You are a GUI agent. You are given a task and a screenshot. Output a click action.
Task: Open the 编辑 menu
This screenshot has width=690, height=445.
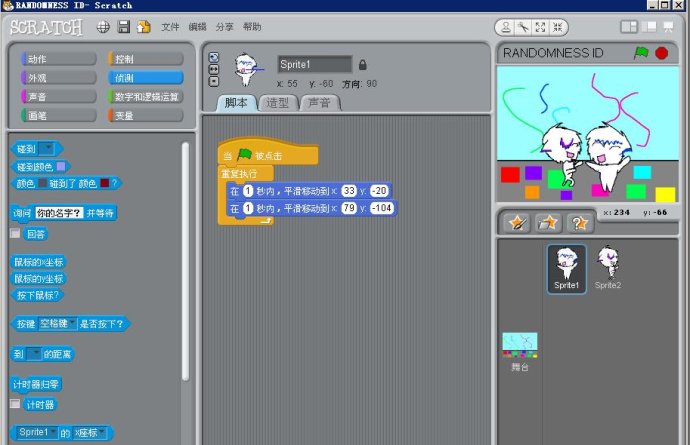point(197,27)
